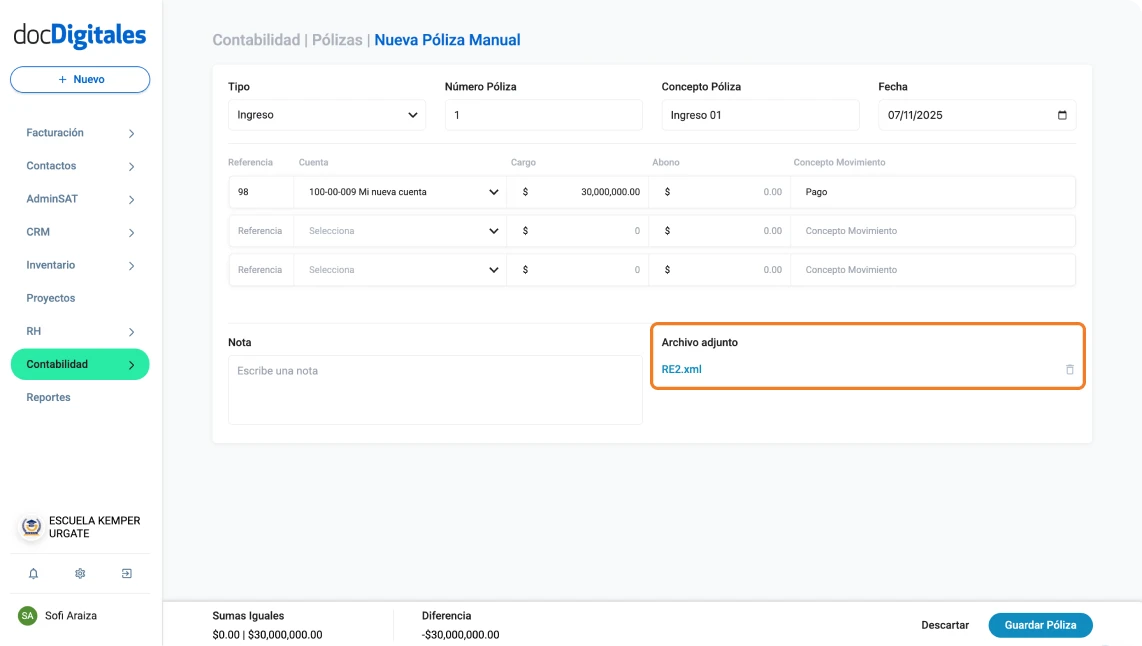The width and height of the screenshot is (1142, 646).
Task: Open the calendar picker in Fecha field
Action: click(x=1061, y=115)
